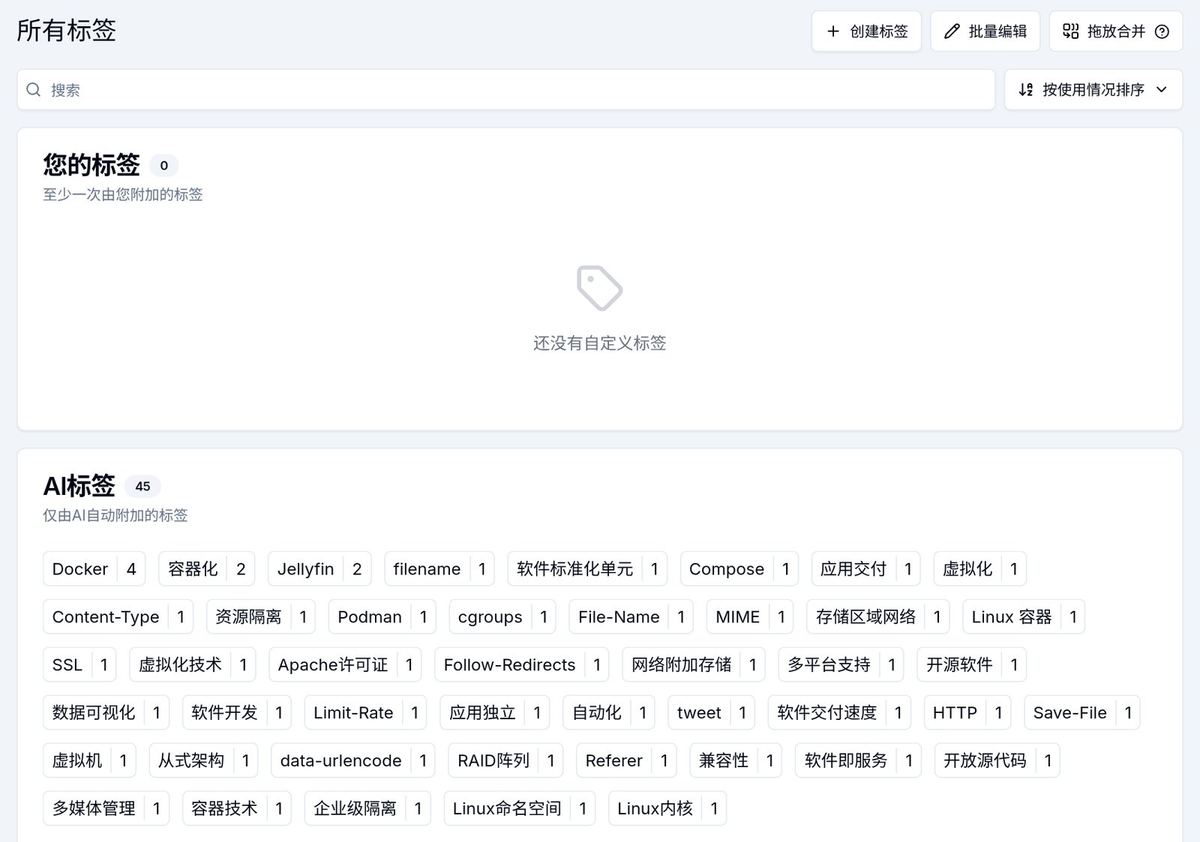Click the Follow-Redirects tag
Viewport: 1200px width, 842px height.
pyautogui.click(x=522, y=665)
